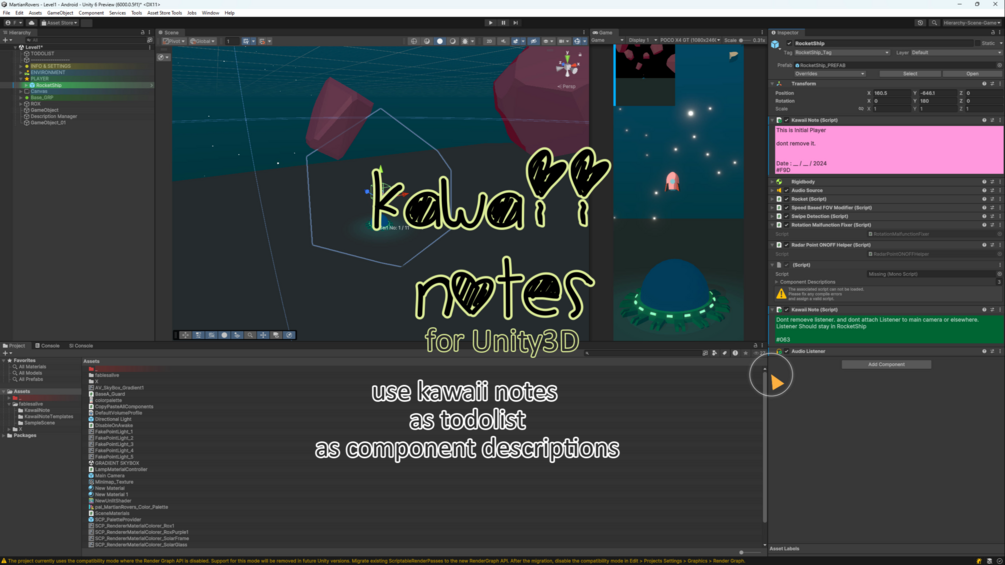Select the RocketShip object in Hierarchy
Image resolution: width=1005 pixels, height=565 pixels.
(x=49, y=85)
